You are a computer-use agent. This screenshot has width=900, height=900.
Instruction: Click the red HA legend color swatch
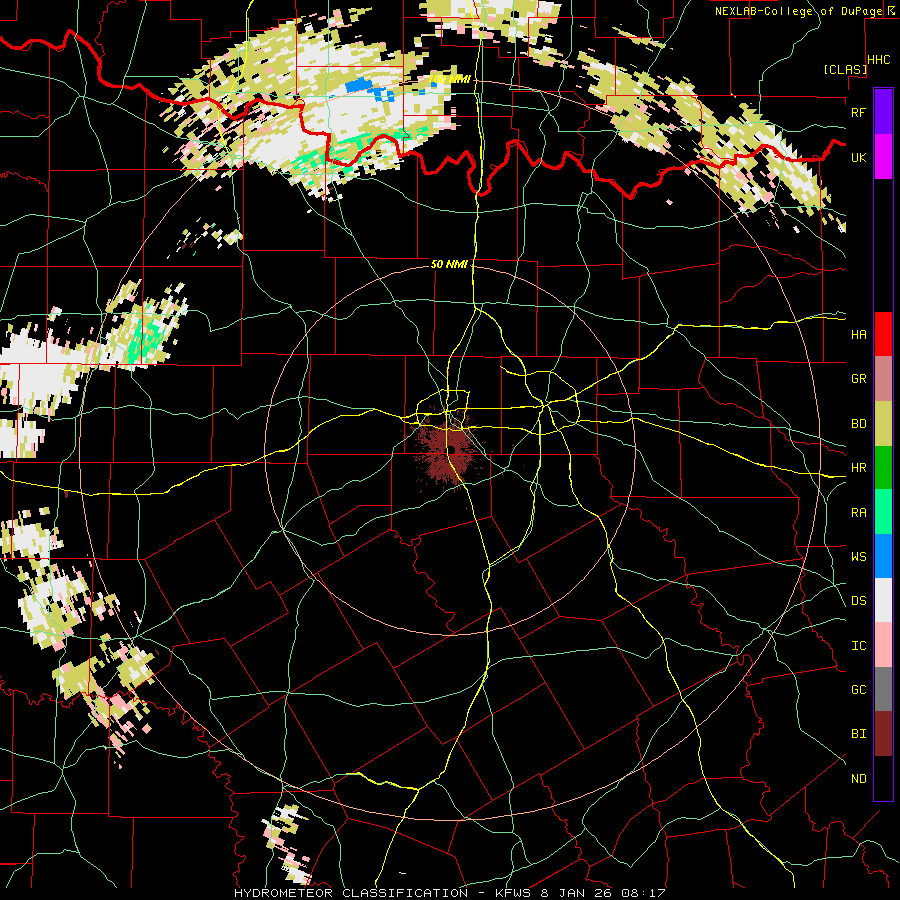(883, 334)
